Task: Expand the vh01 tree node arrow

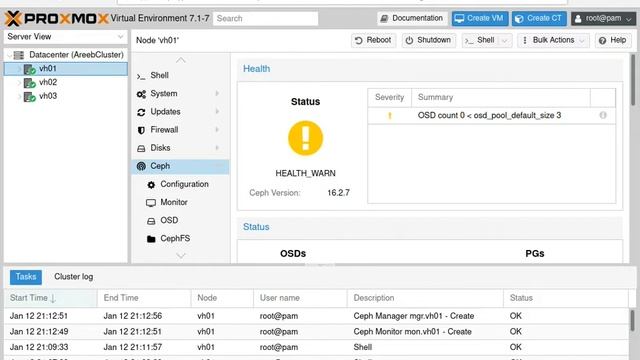Action: point(19,69)
